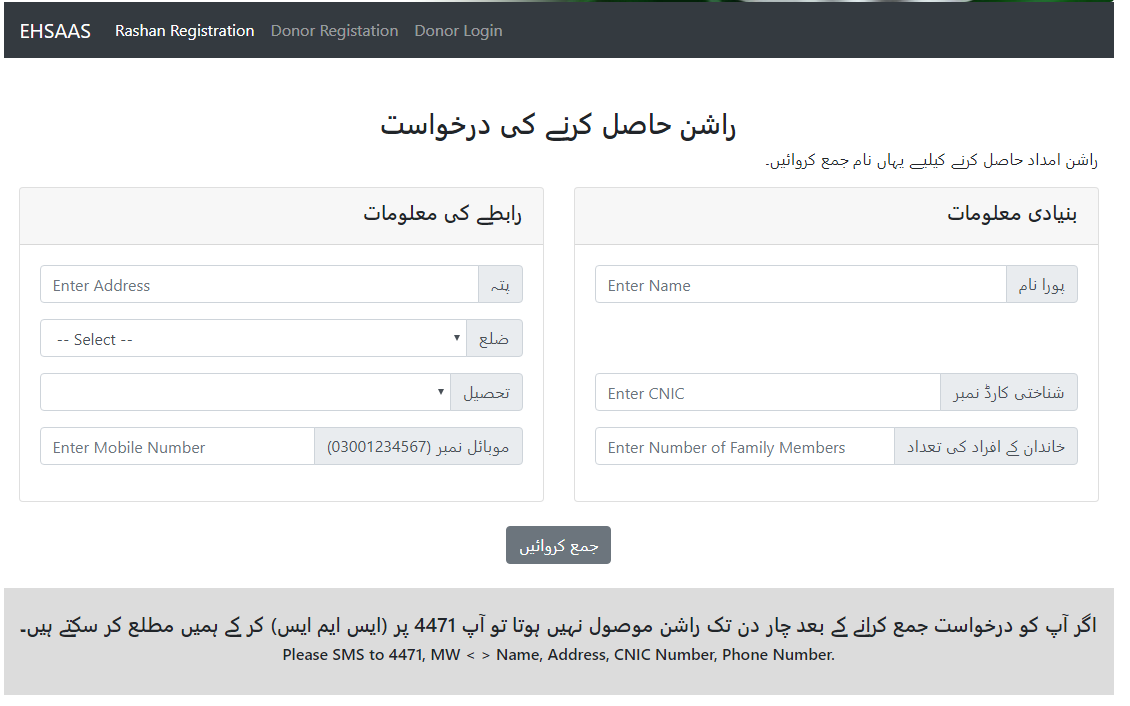This screenshot has width=1130, height=706.
Task: Click the رابطے کی معلومات card header
Action: tap(282, 216)
